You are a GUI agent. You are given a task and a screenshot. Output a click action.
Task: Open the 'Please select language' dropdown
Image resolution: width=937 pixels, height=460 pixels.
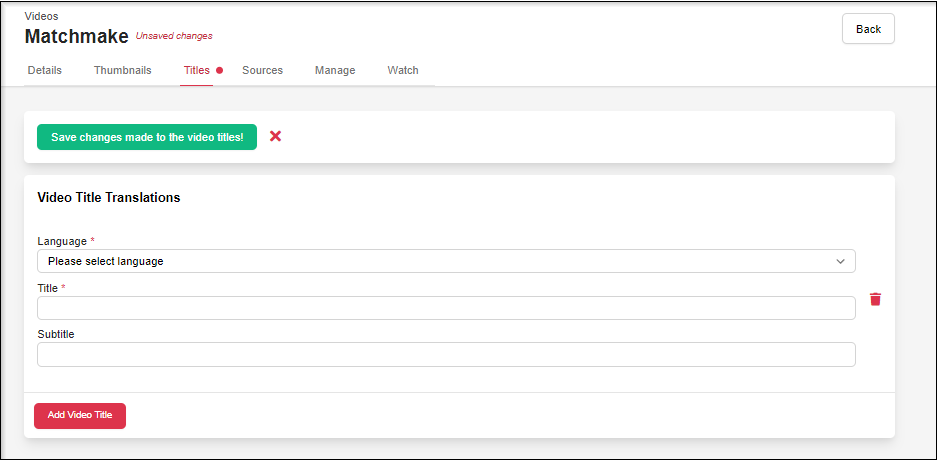(445, 262)
